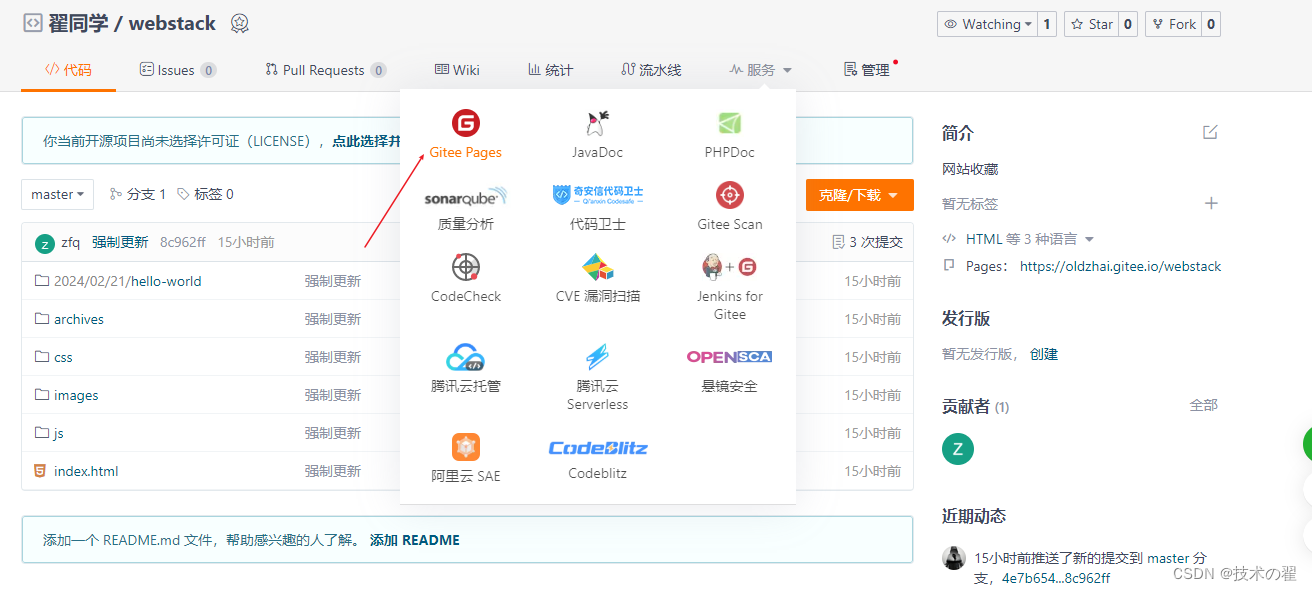1312x591 pixels.
Task: Open 腾讯云托管 service icon
Action: [x=466, y=357]
